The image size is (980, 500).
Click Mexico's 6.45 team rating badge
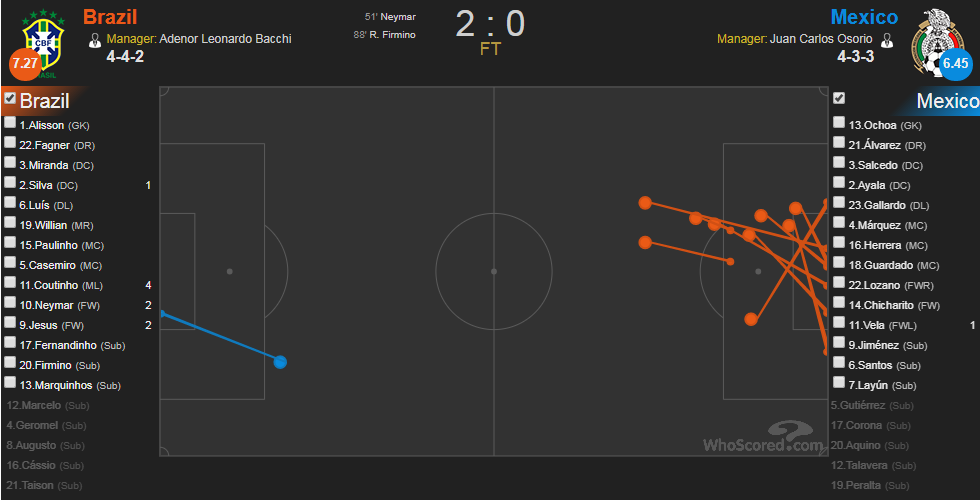[956, 63]
